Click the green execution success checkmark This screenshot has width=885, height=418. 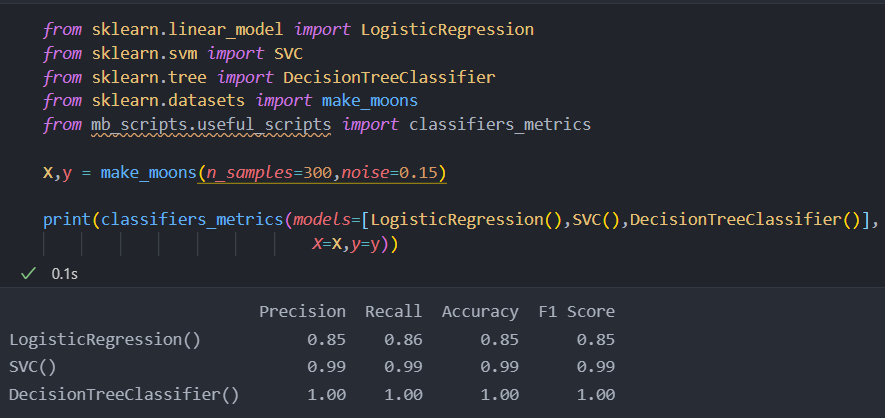pyautogui.click(x=27, y=272)
